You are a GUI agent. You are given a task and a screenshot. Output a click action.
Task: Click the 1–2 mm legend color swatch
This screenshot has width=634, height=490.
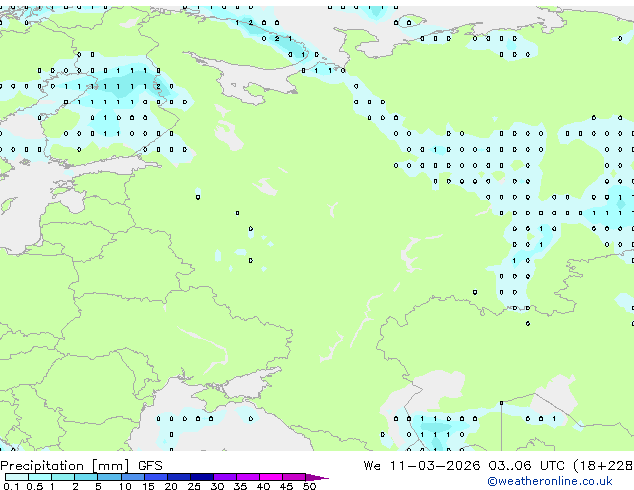tap(63, 477)
